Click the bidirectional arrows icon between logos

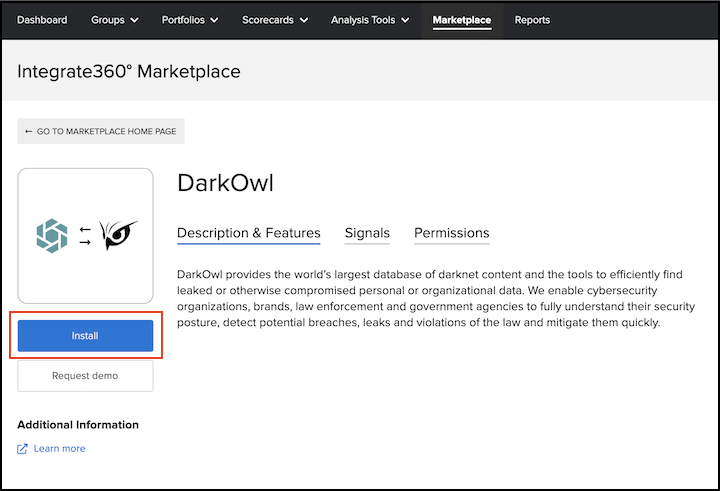(85, 236)
